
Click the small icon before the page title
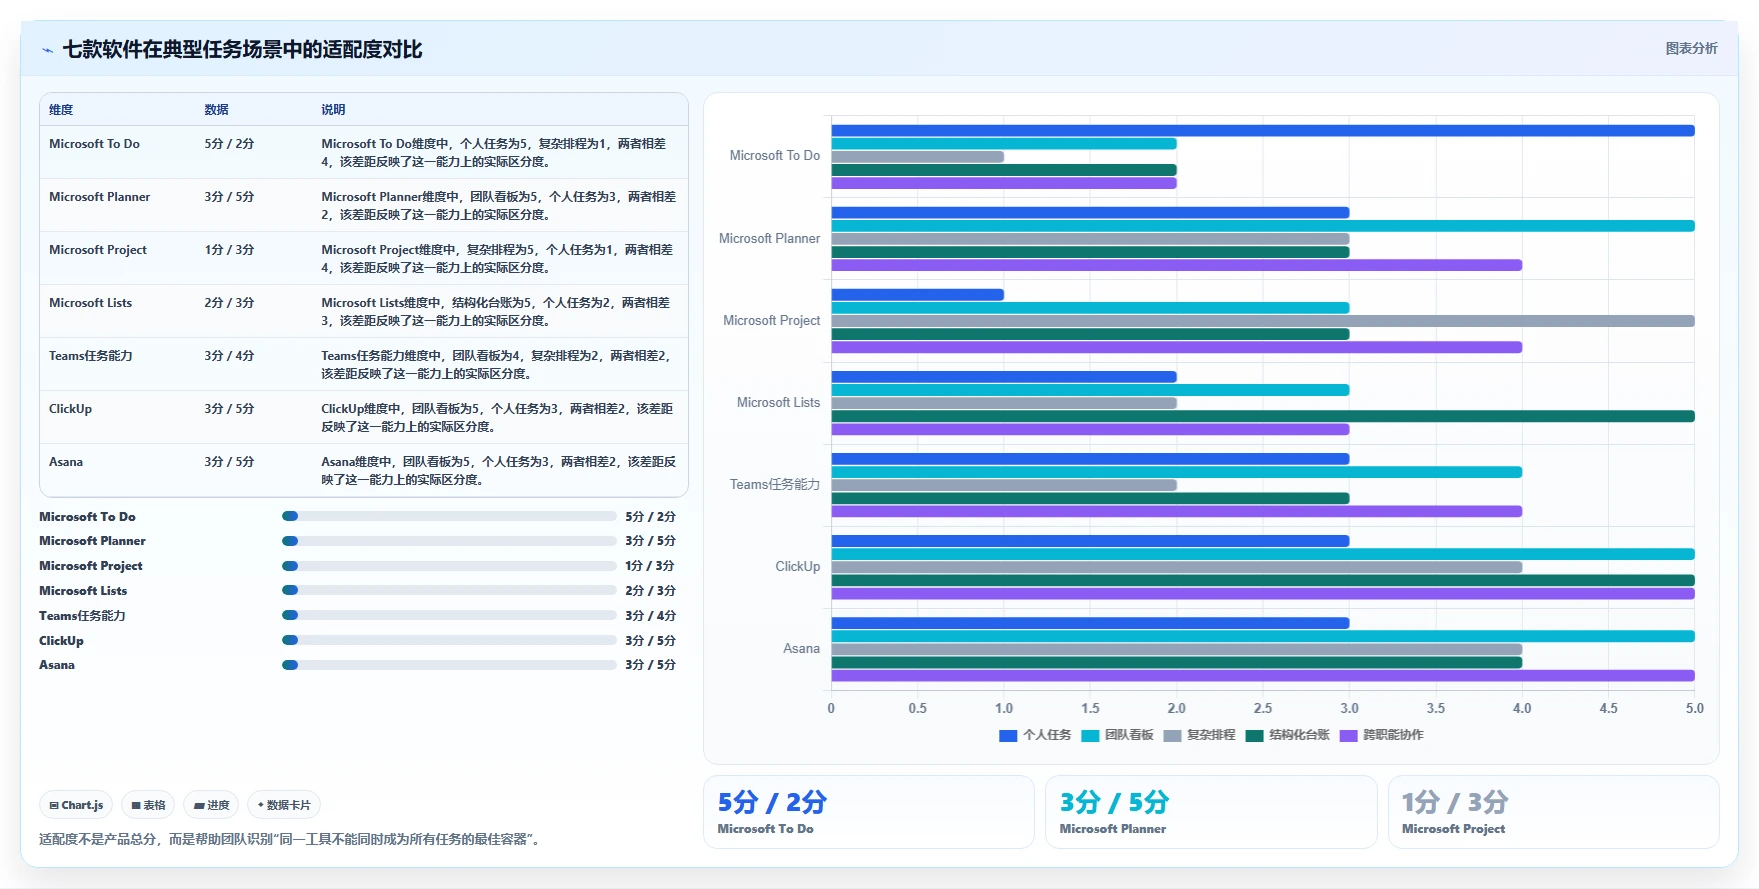(x=47, y=50)
